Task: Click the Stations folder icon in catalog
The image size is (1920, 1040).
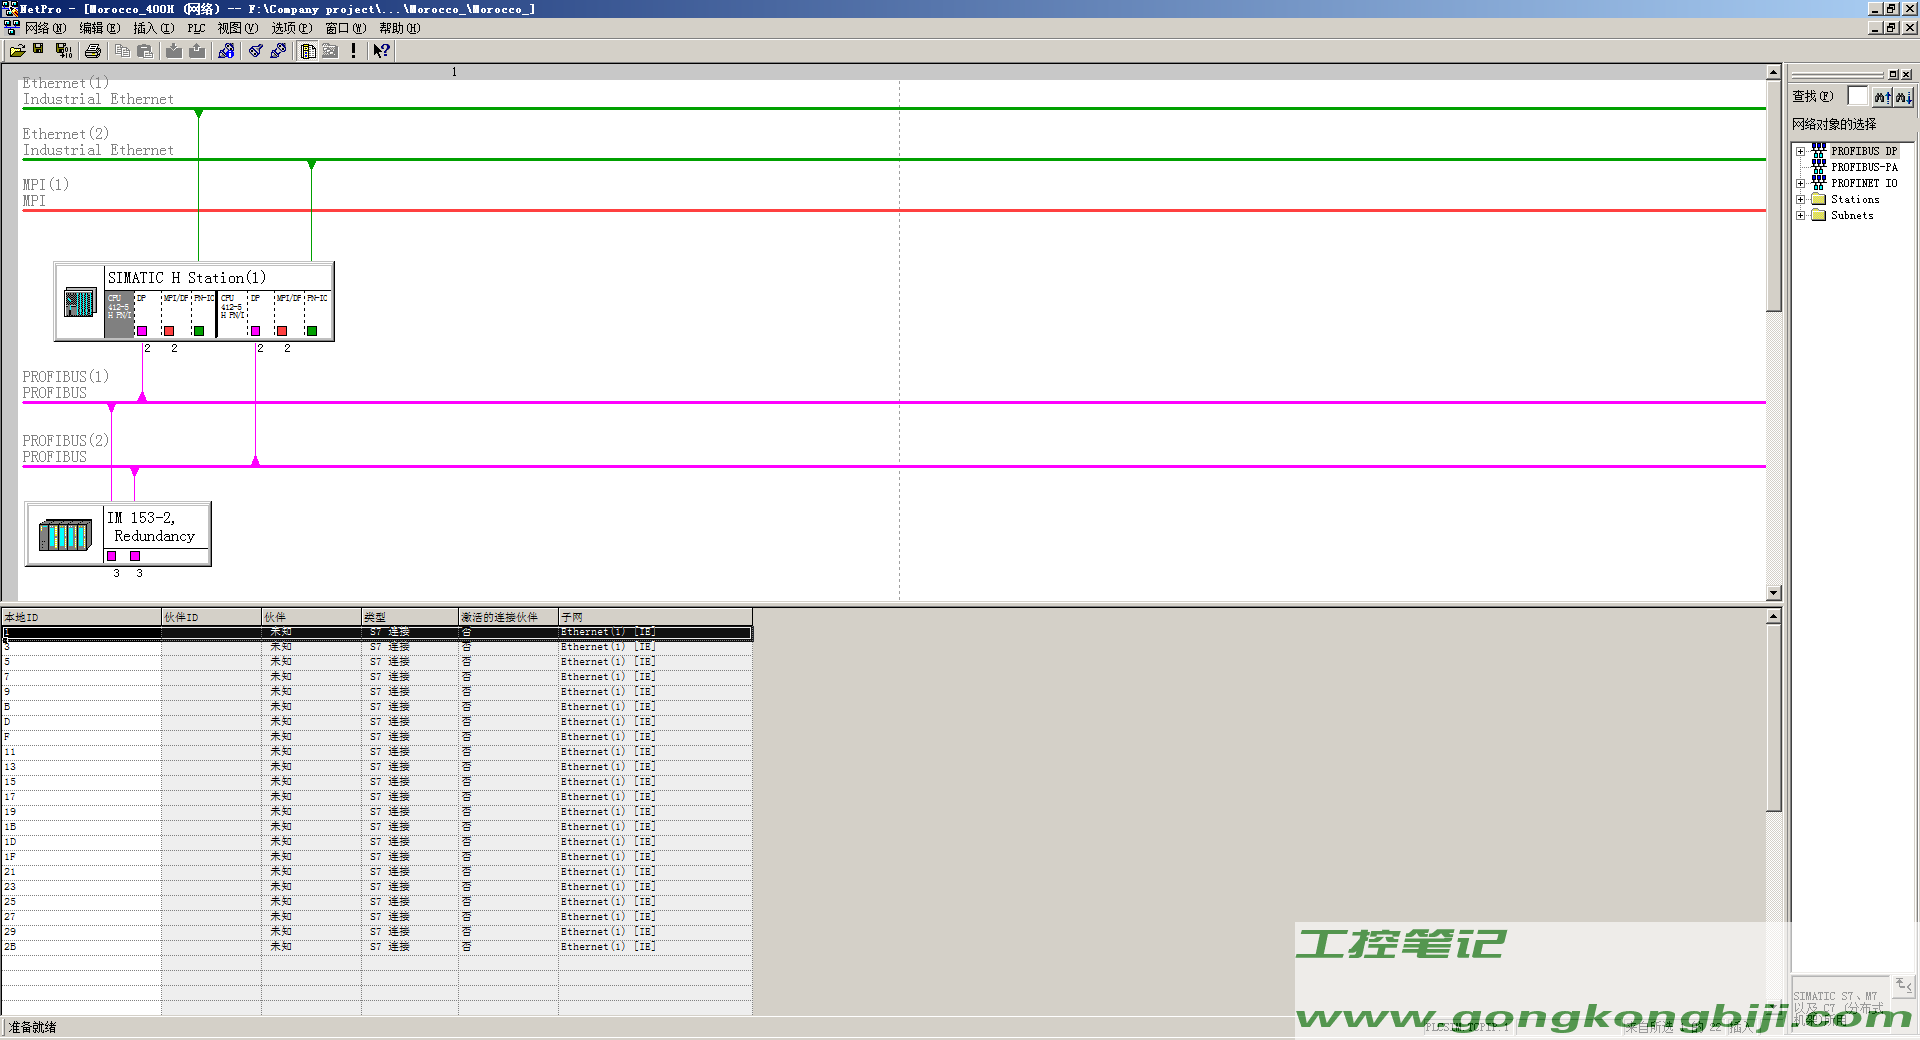Action: [1818, 199]
